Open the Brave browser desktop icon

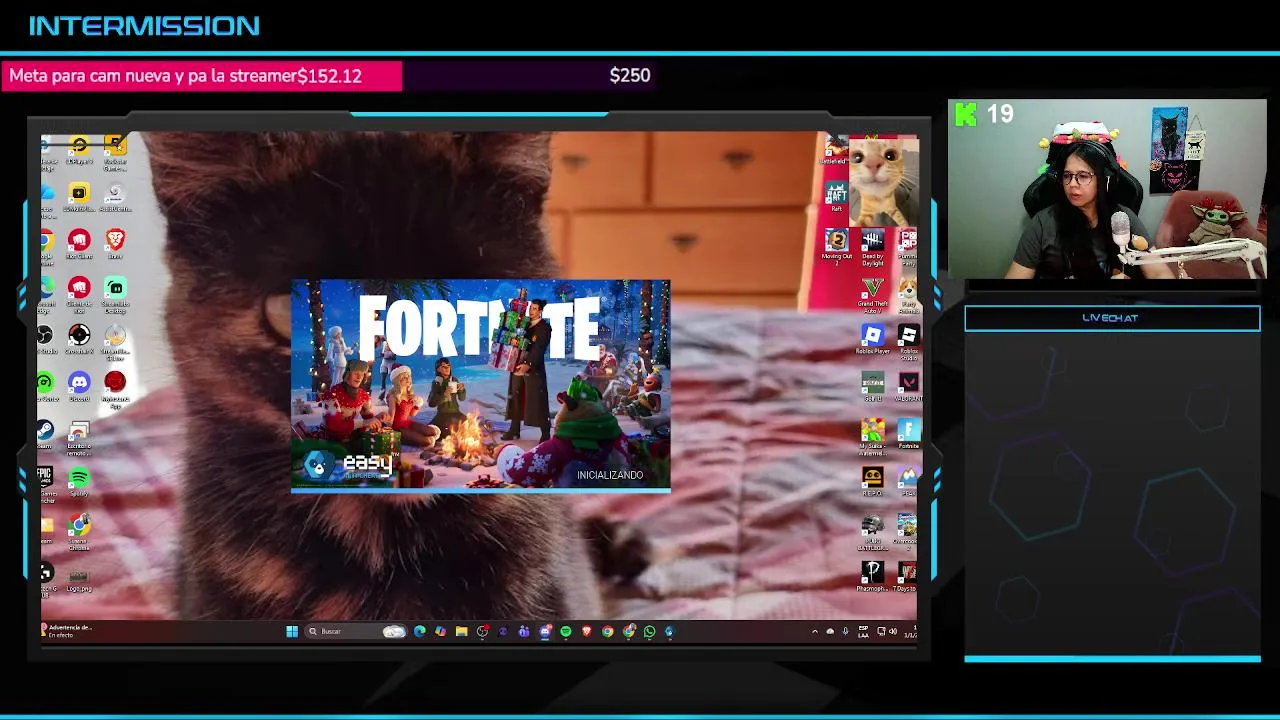[115, 242]
